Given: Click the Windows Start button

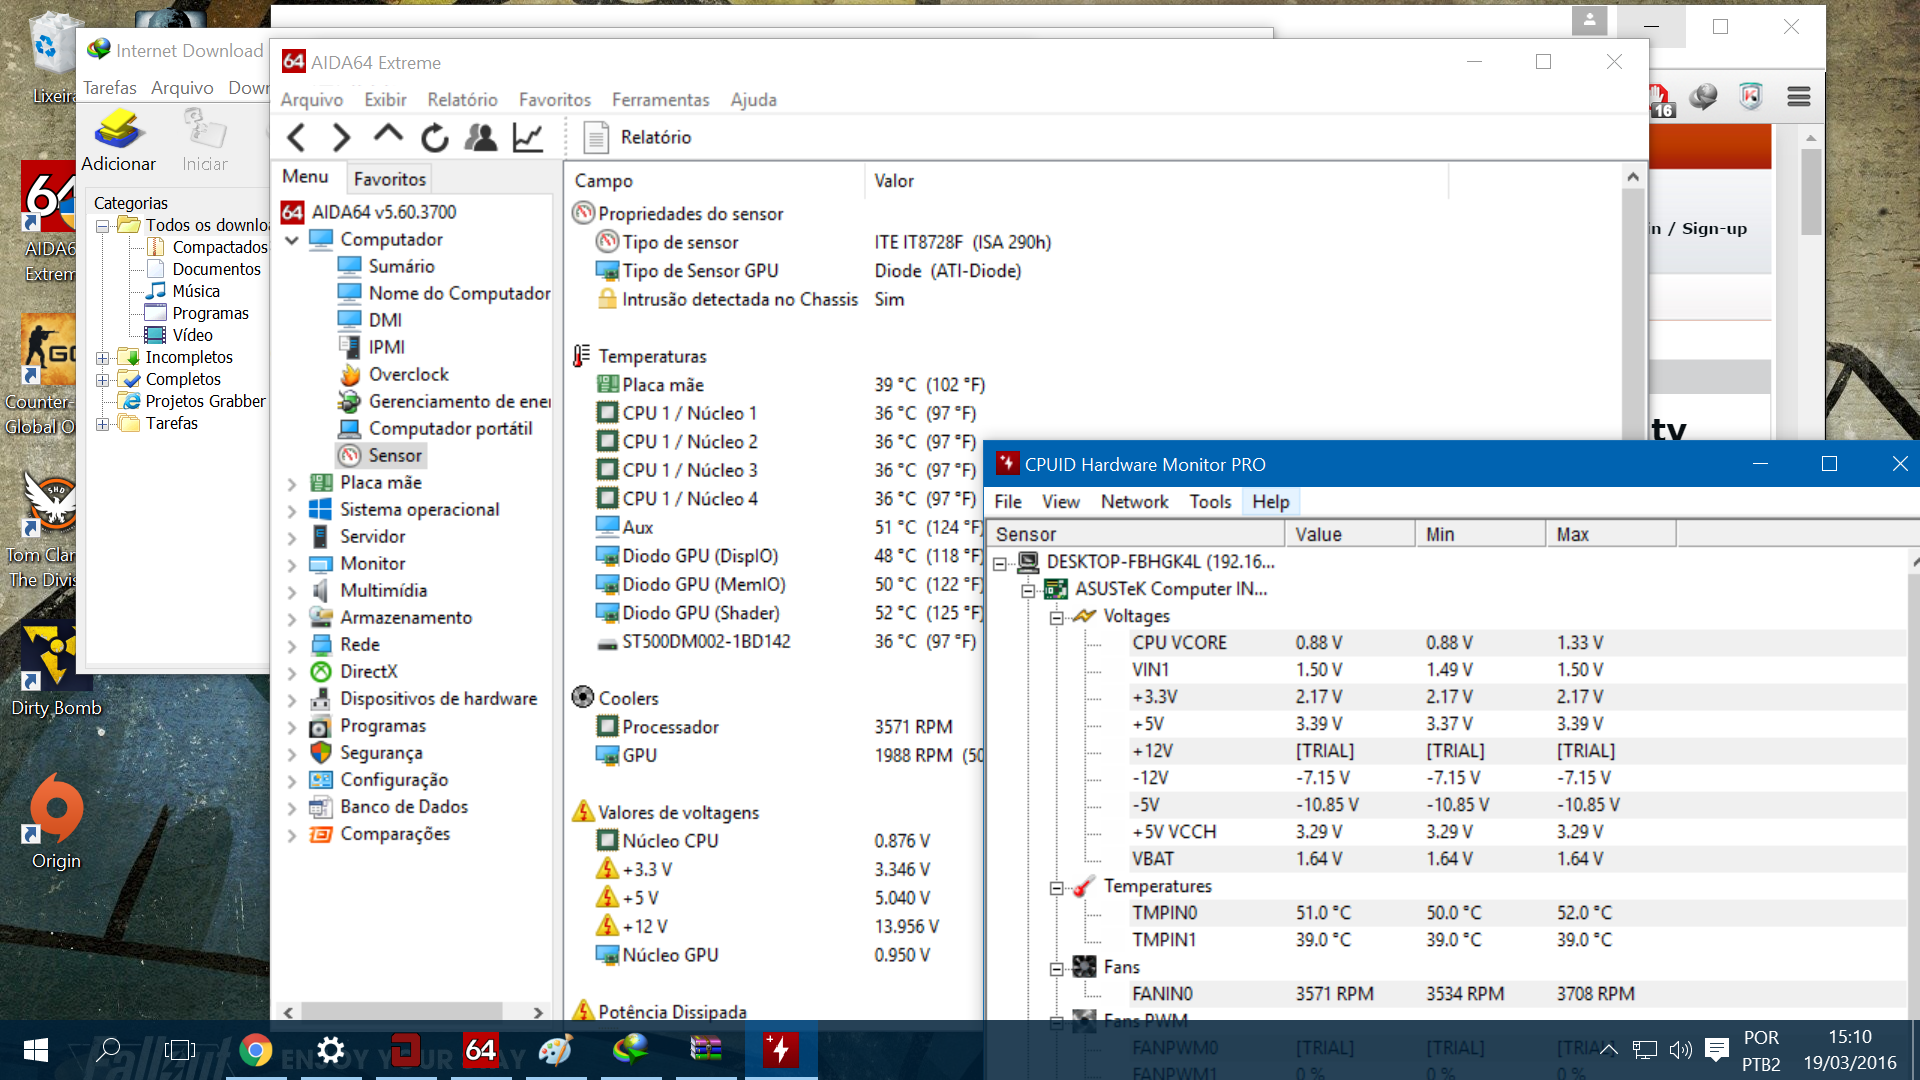Looking at the screenshot, I should coord(36,1050).
